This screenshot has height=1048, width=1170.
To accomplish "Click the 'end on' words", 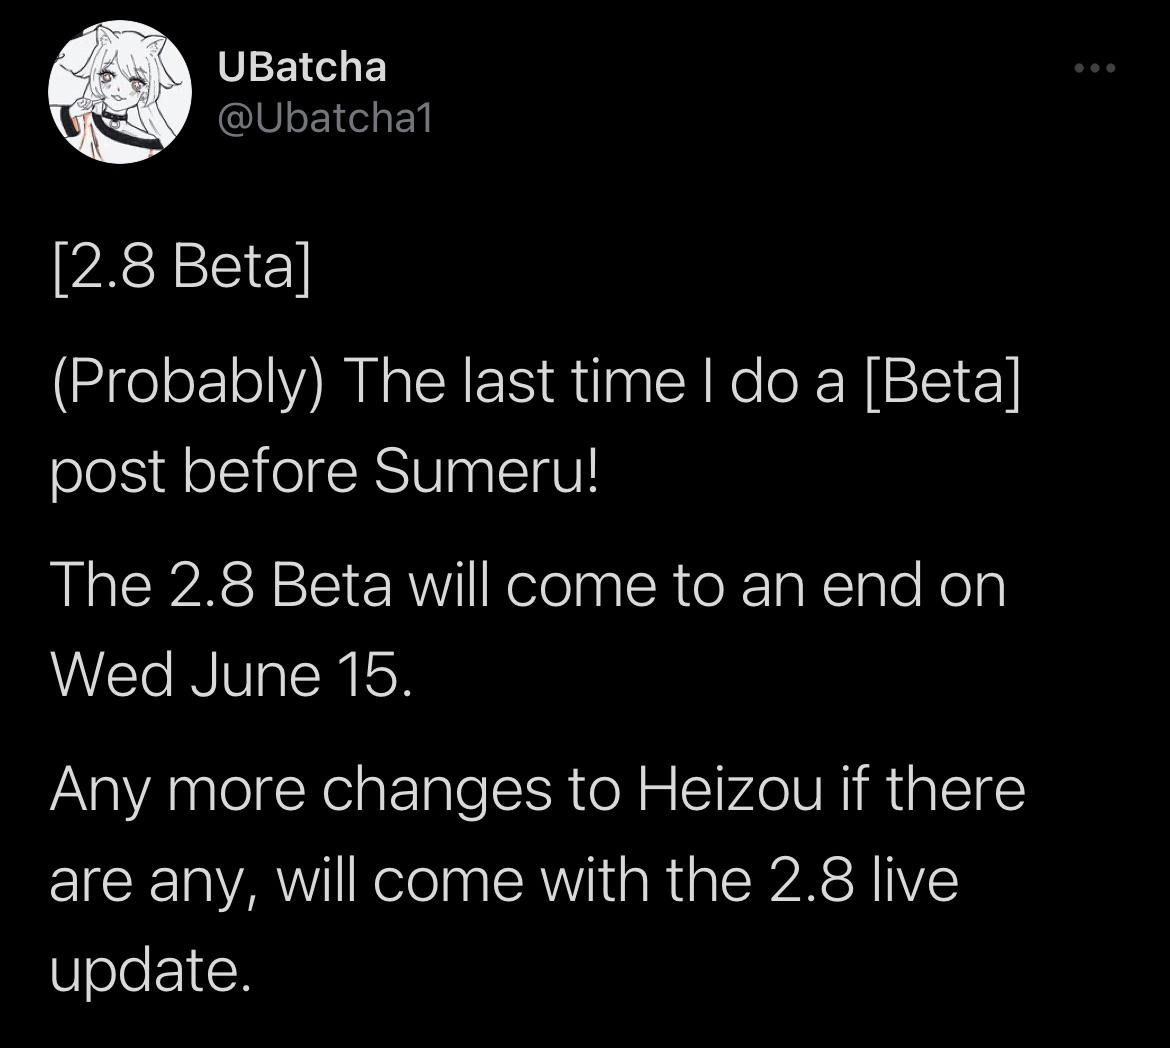I will pyautogui.click(x=913, y=586).
